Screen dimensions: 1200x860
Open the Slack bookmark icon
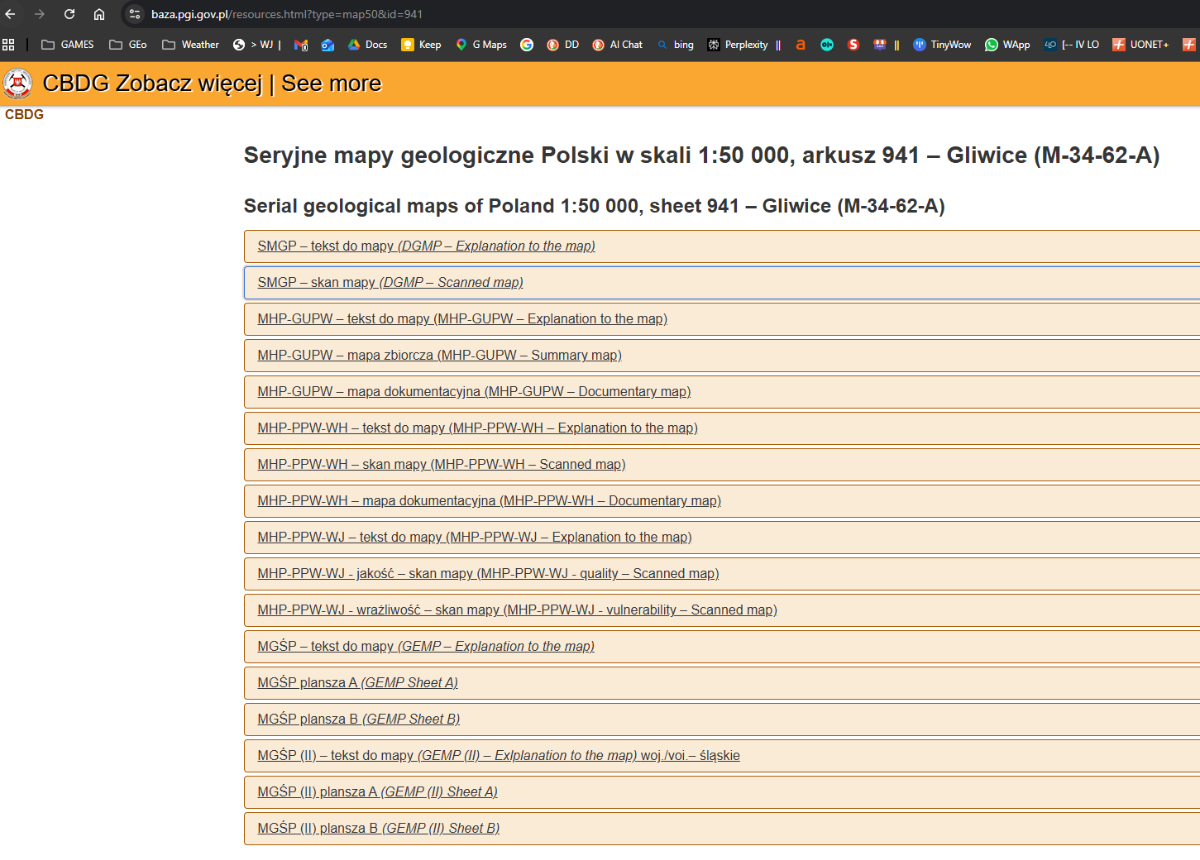click(x=853, y=44)
